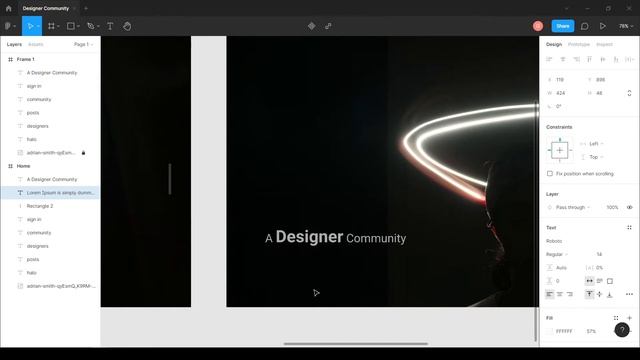Toggle auto width text resizing
This screenshot has width=640, height=360.
[x=589, y=281]
